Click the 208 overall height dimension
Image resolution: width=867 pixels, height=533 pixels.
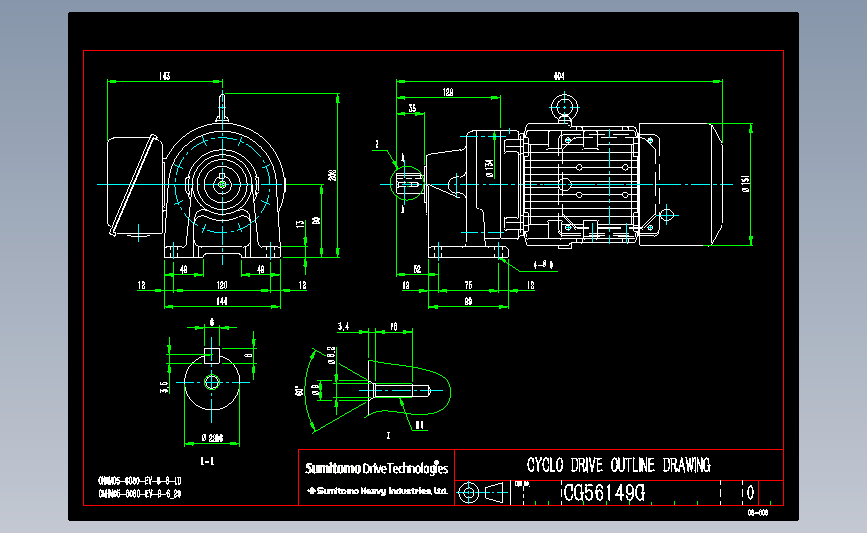(x=332, y=176)
